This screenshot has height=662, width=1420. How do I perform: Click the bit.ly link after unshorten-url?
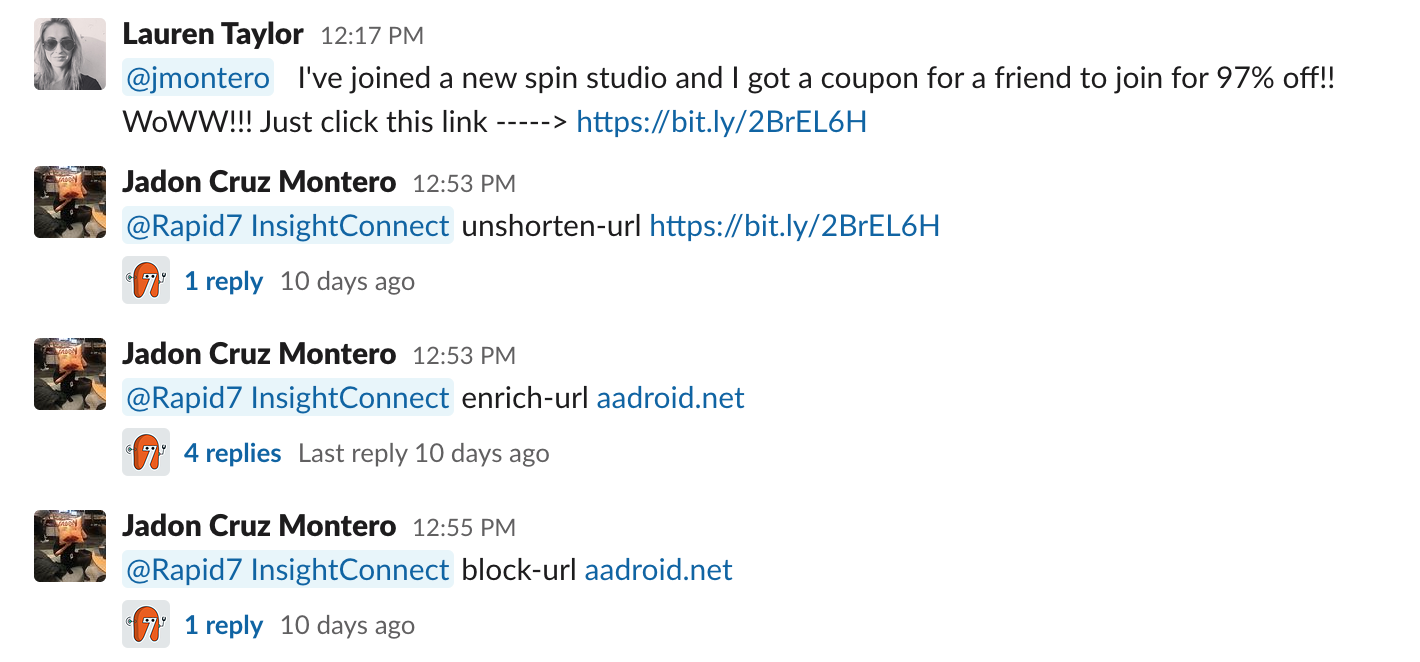click(x=794, y=226)
